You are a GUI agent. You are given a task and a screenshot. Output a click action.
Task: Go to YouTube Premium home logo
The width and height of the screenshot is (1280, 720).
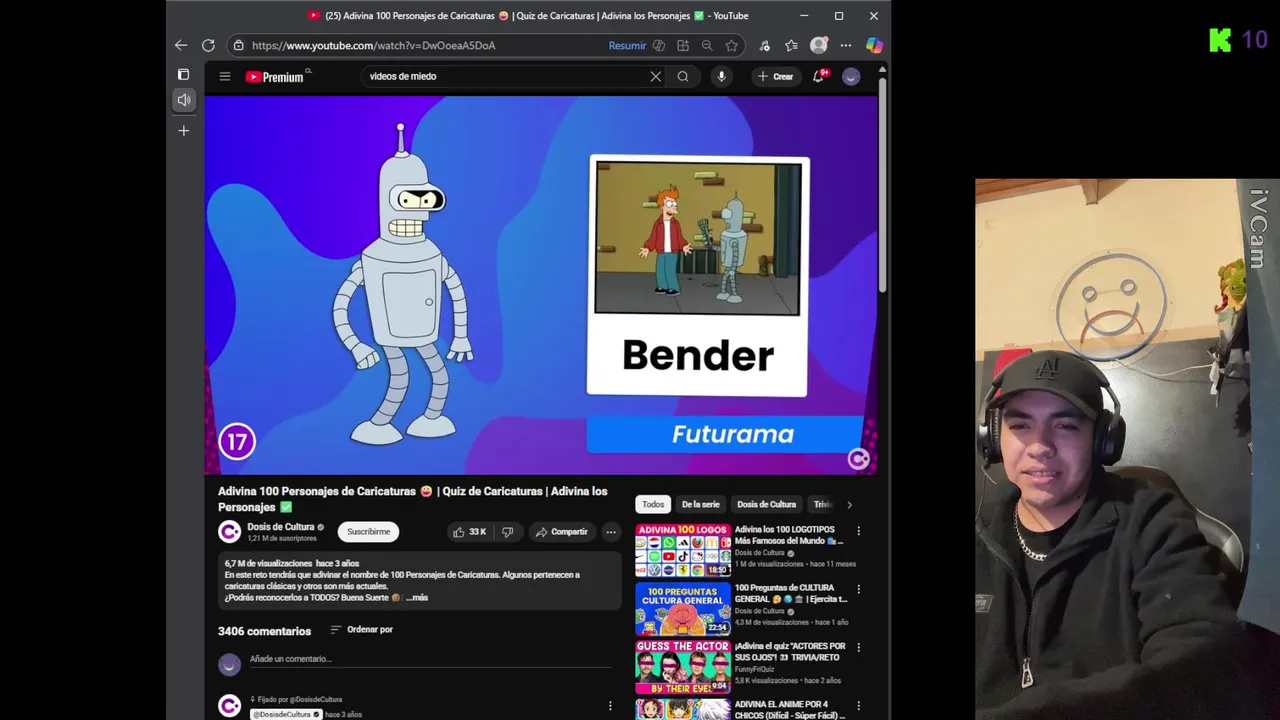276,76
